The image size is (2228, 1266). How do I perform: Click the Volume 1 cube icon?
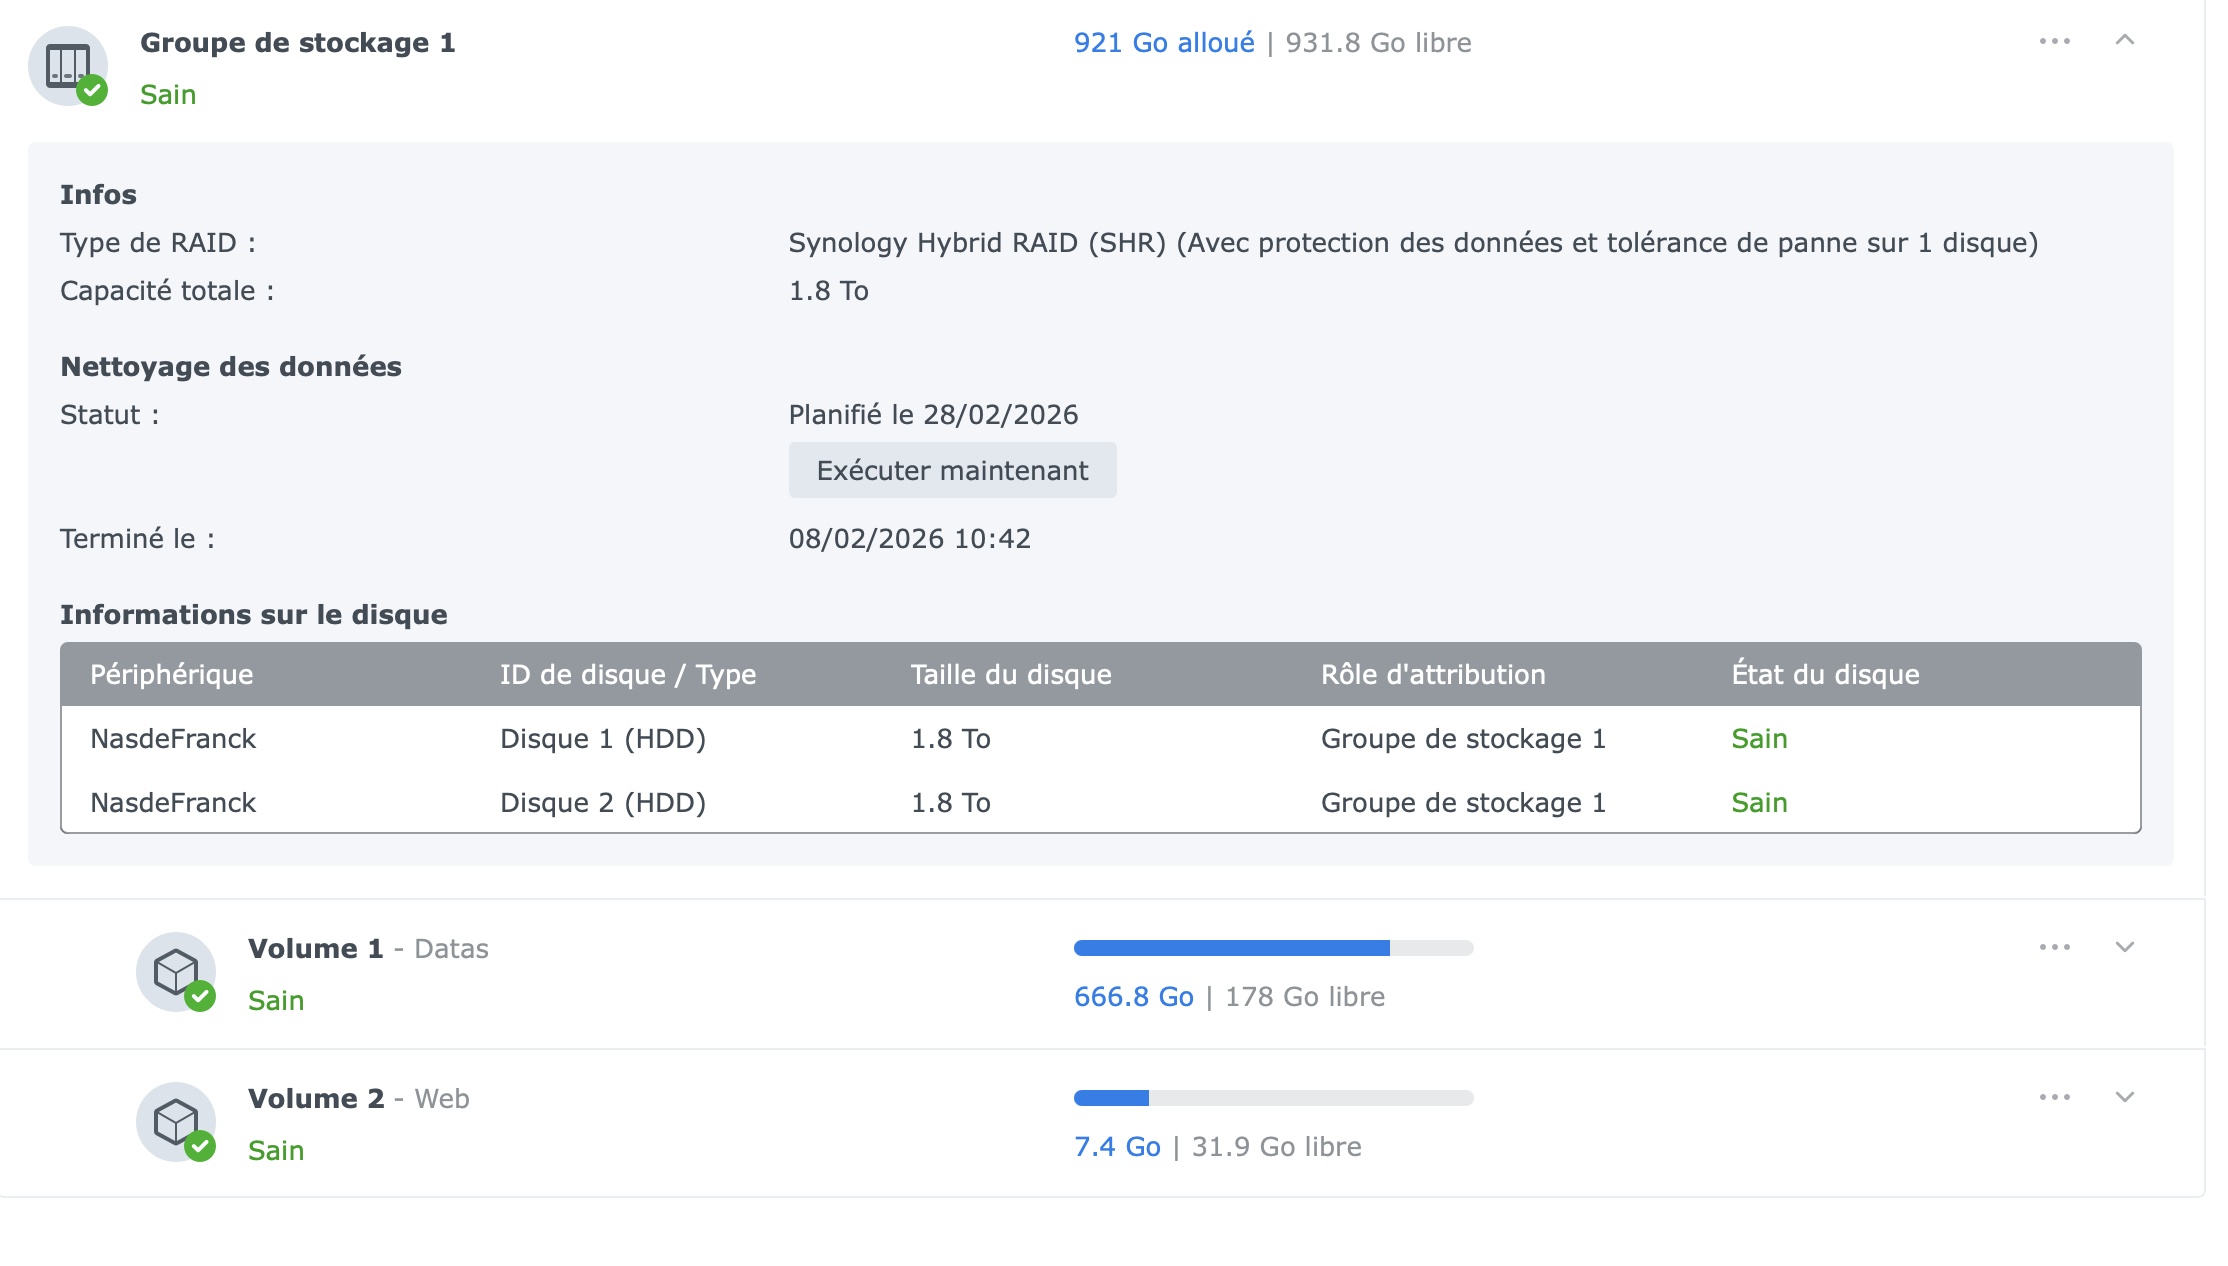(x=175, y=971)
